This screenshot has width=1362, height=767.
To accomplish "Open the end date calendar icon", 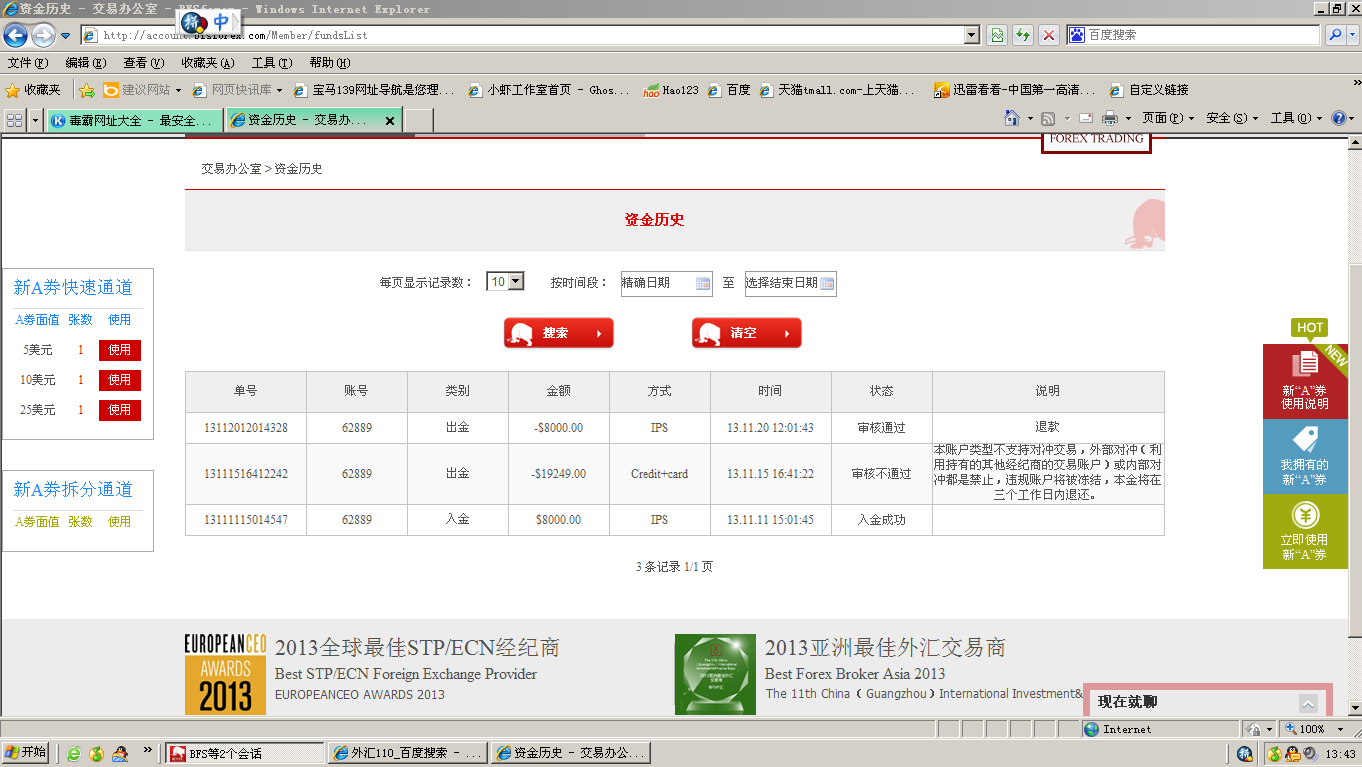I will (827, 284).
